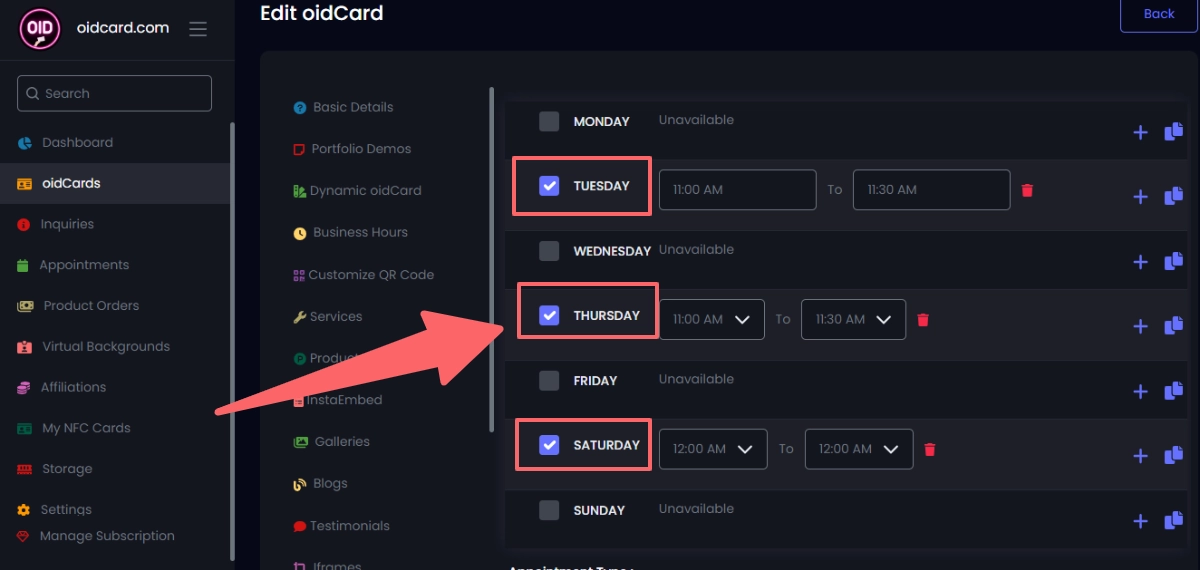This screenshot has height=570, width=1200.
Task: Enable the Monday checkbox
Action: point(549,122)
